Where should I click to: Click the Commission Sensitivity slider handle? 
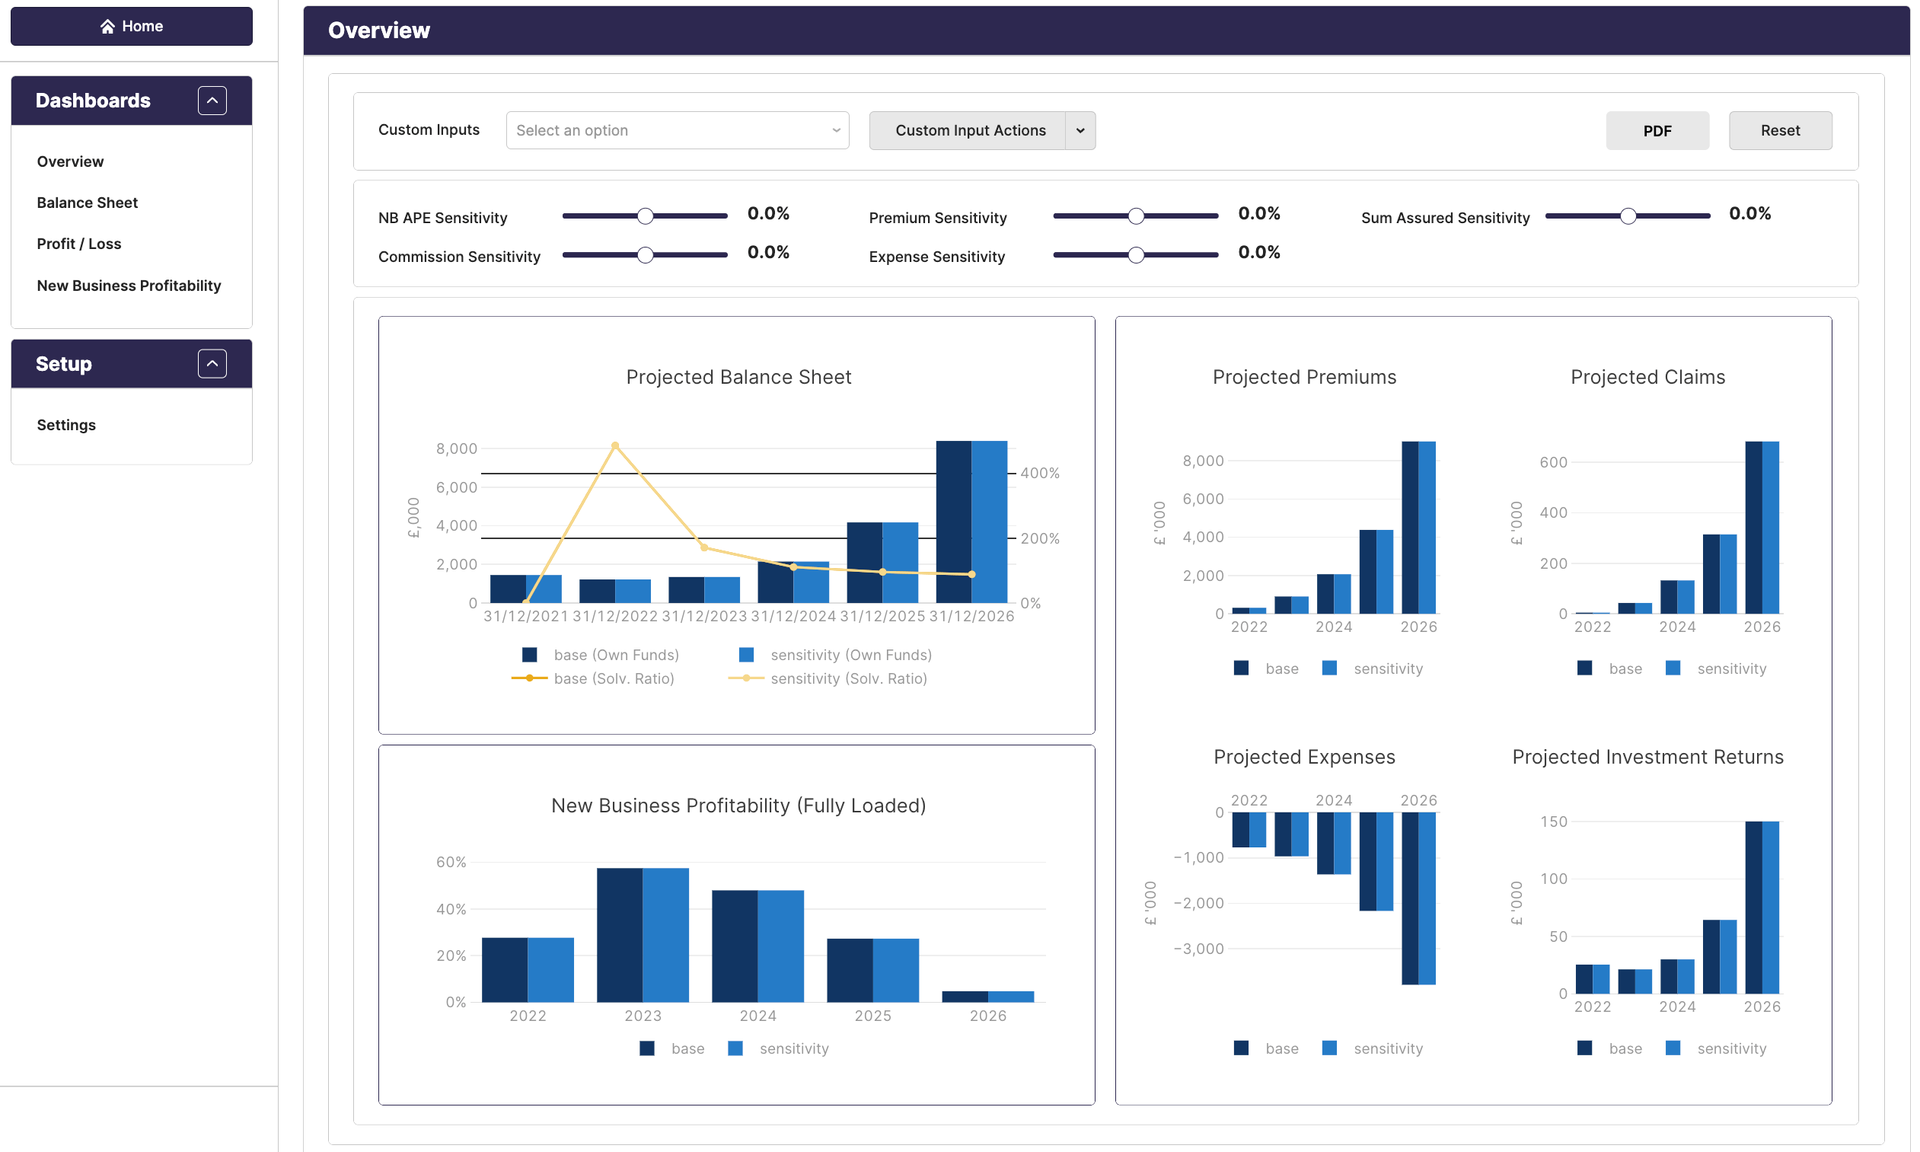coord(645,255)
